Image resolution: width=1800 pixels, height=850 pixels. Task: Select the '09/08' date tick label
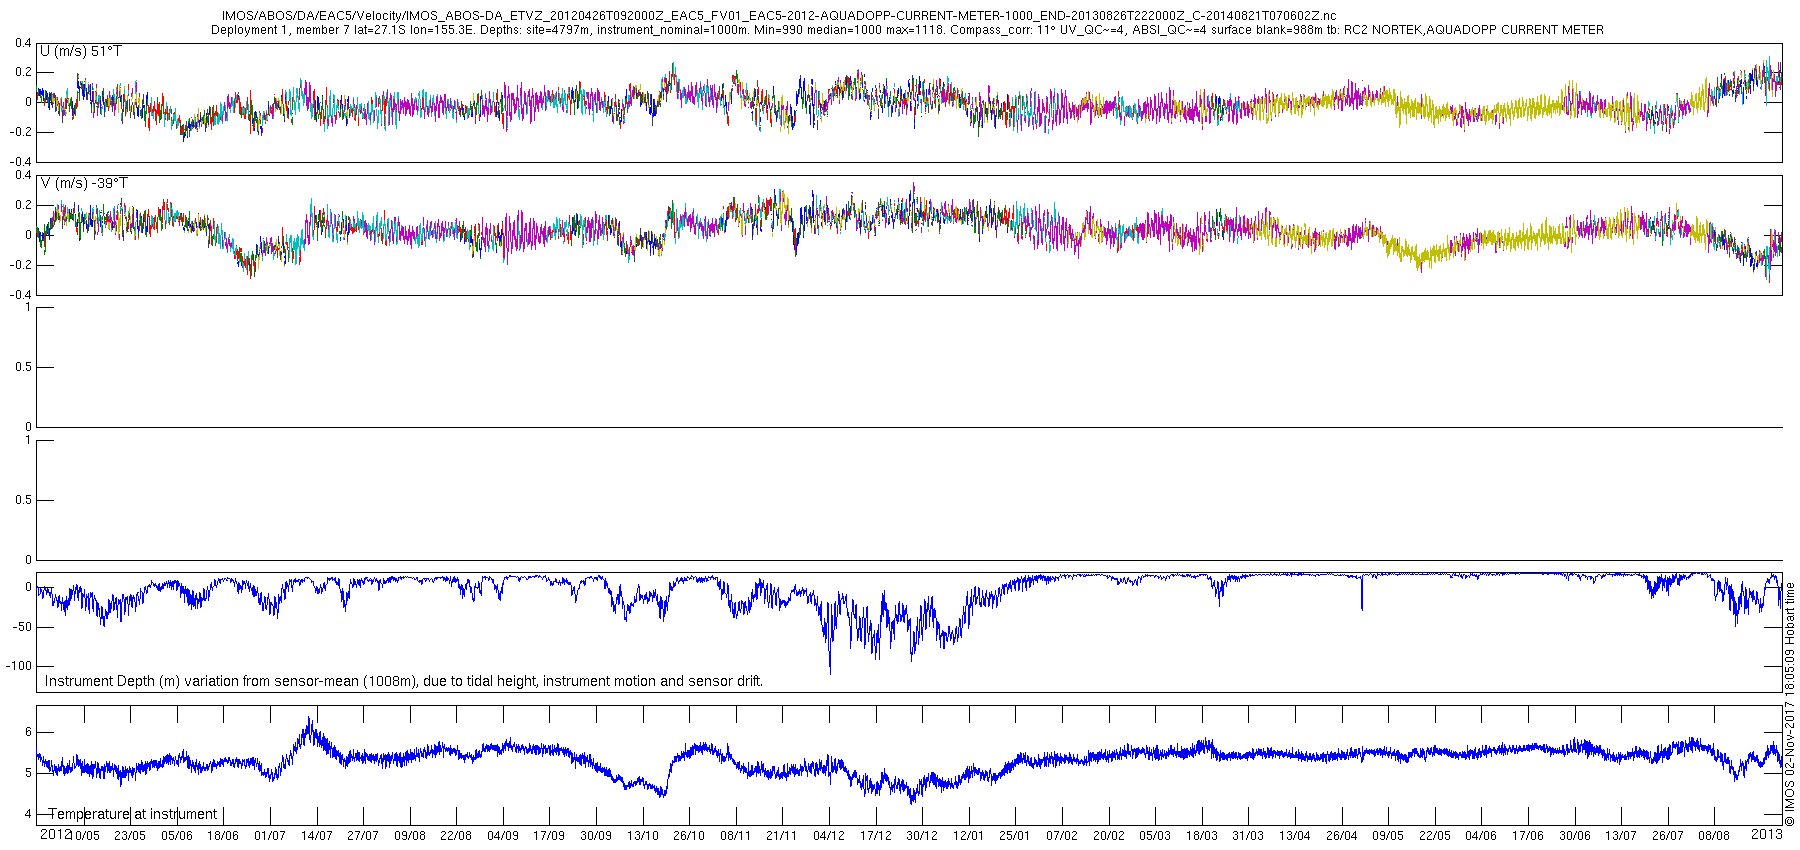pyautogui.click(x=410, y=836)
